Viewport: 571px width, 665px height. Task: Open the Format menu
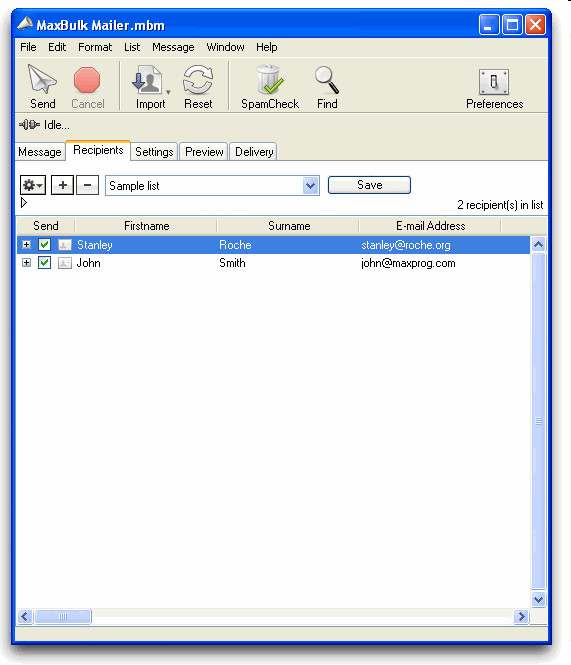click(95, 47)
